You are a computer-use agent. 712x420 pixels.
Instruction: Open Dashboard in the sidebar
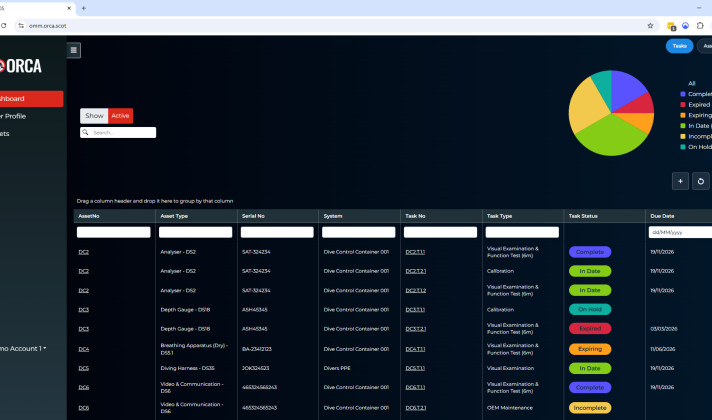[31, 99]
